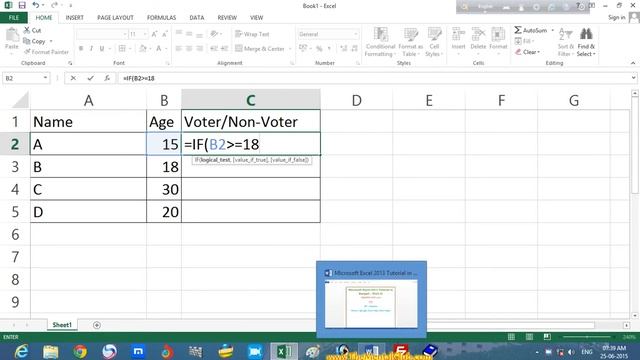The height and width of the screenshot is (360, 640).
Task: Click the Accounting Number Format icon
Action: [x=303, y=49]
